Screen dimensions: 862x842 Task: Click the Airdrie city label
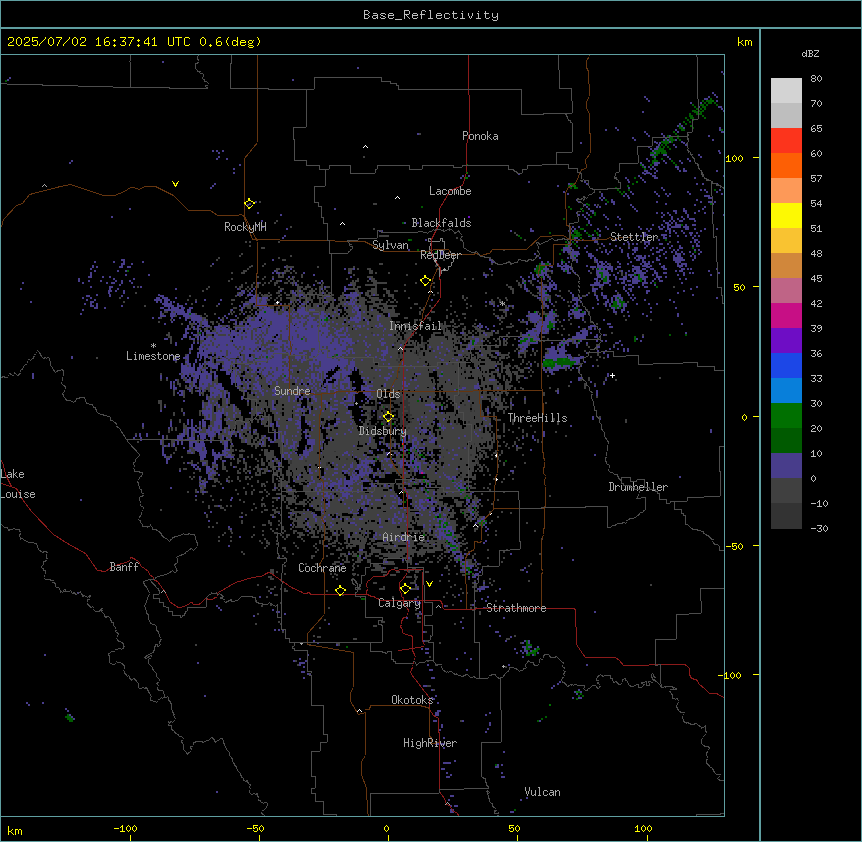(403, 537)
